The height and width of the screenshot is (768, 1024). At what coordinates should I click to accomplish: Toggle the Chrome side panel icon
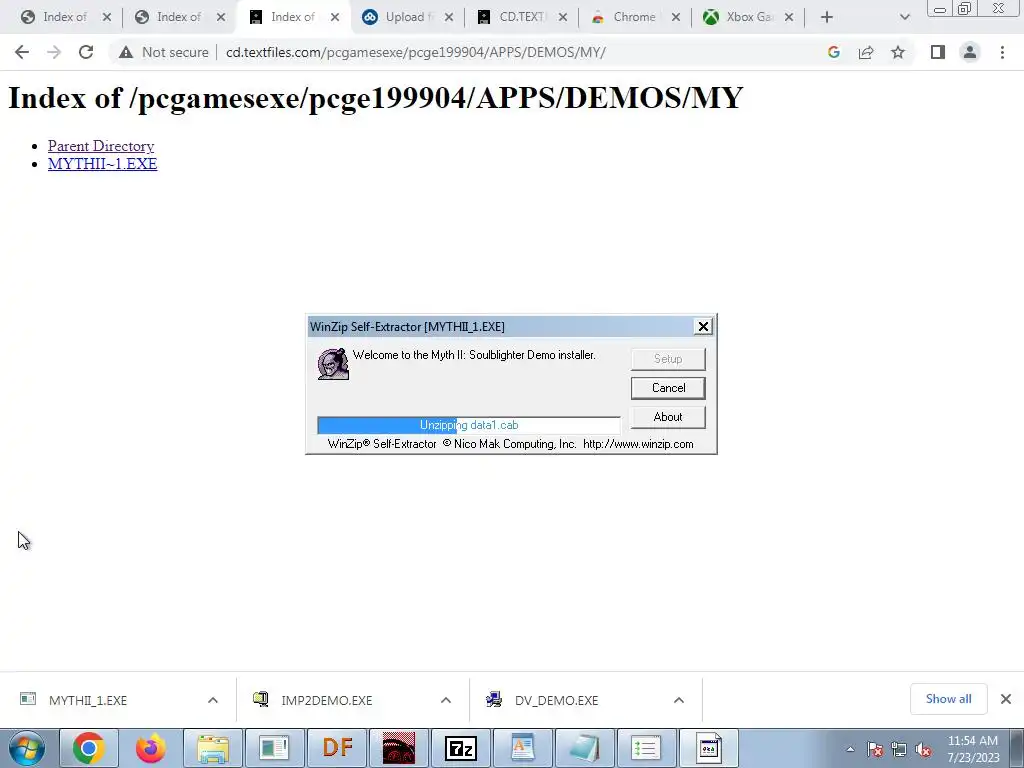point(938,52)
